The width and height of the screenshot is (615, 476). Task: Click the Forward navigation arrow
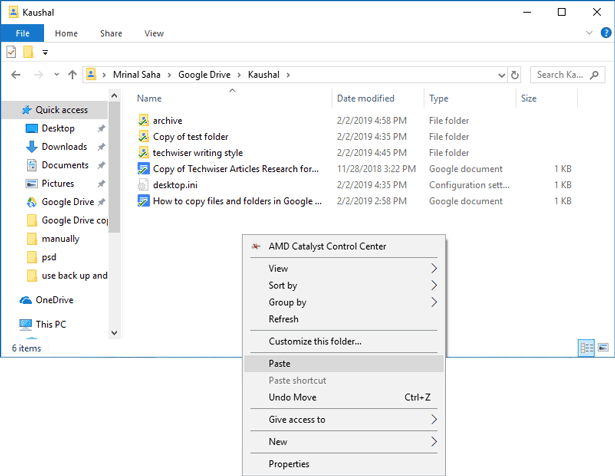click(38, 74)
